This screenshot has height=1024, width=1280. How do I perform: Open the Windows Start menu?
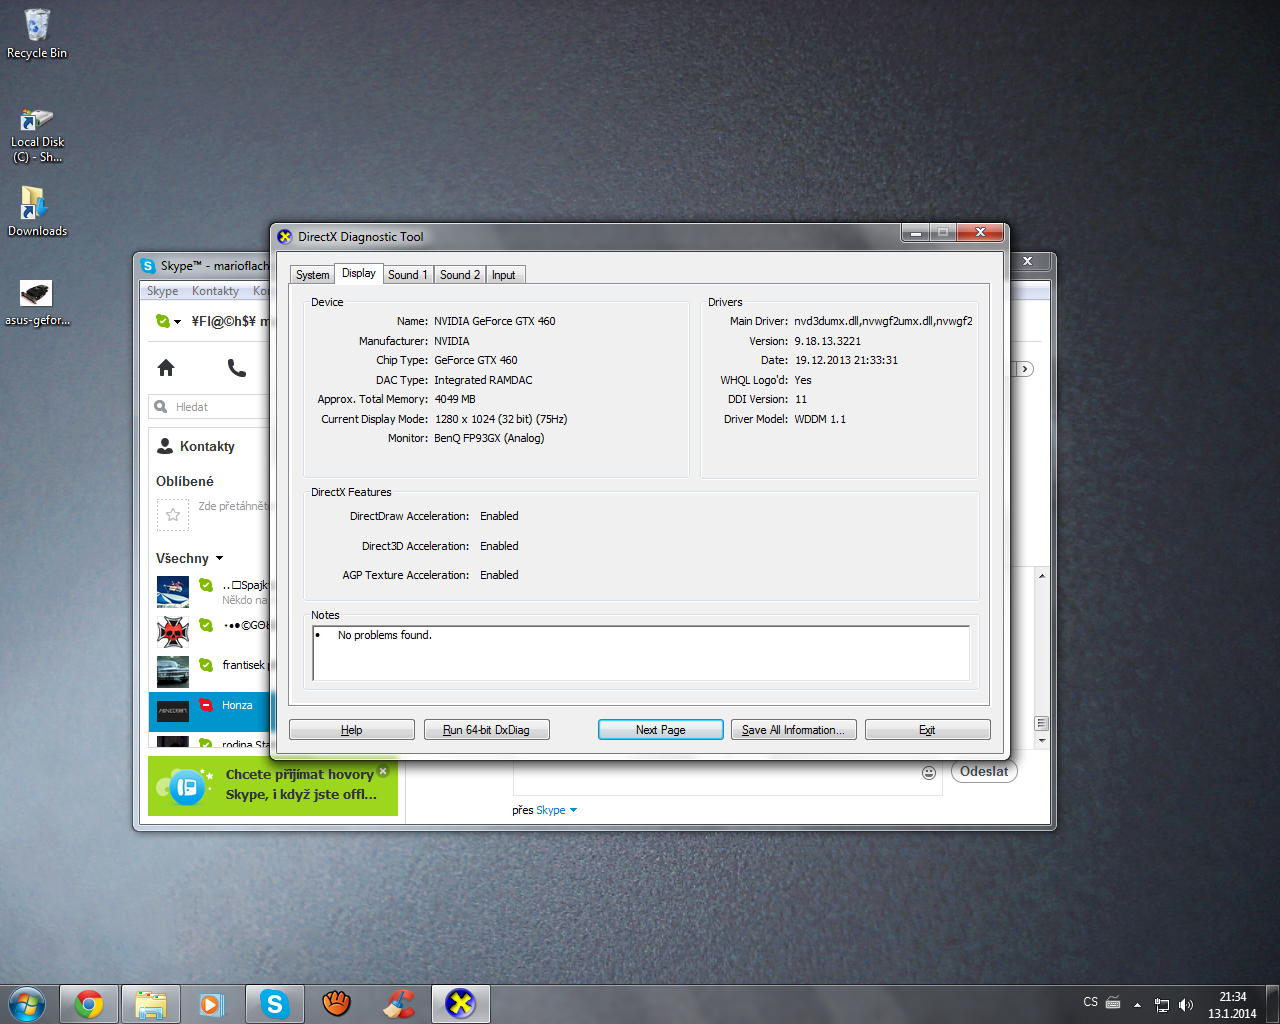[x=27, y=1004]
